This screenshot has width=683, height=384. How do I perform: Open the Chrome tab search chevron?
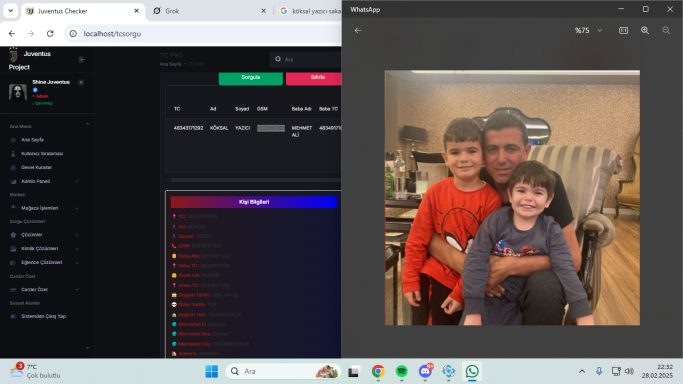10,10
